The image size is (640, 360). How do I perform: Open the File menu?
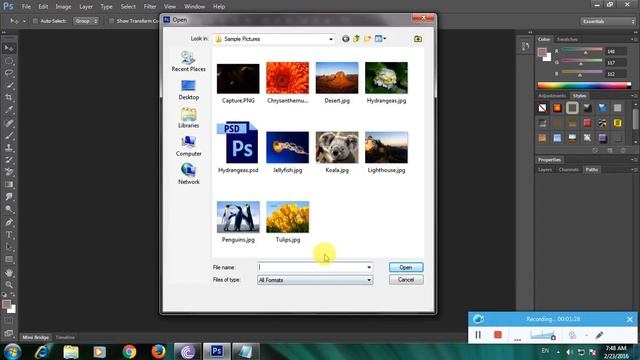tap(26, 7)
